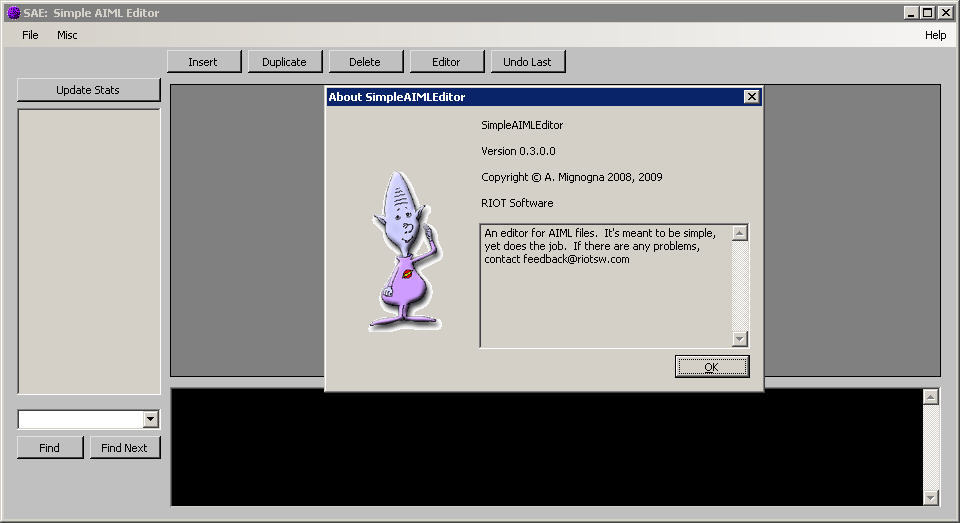Close the SAE main window
This screenshot has width=960, height=523.
point(945,12)
